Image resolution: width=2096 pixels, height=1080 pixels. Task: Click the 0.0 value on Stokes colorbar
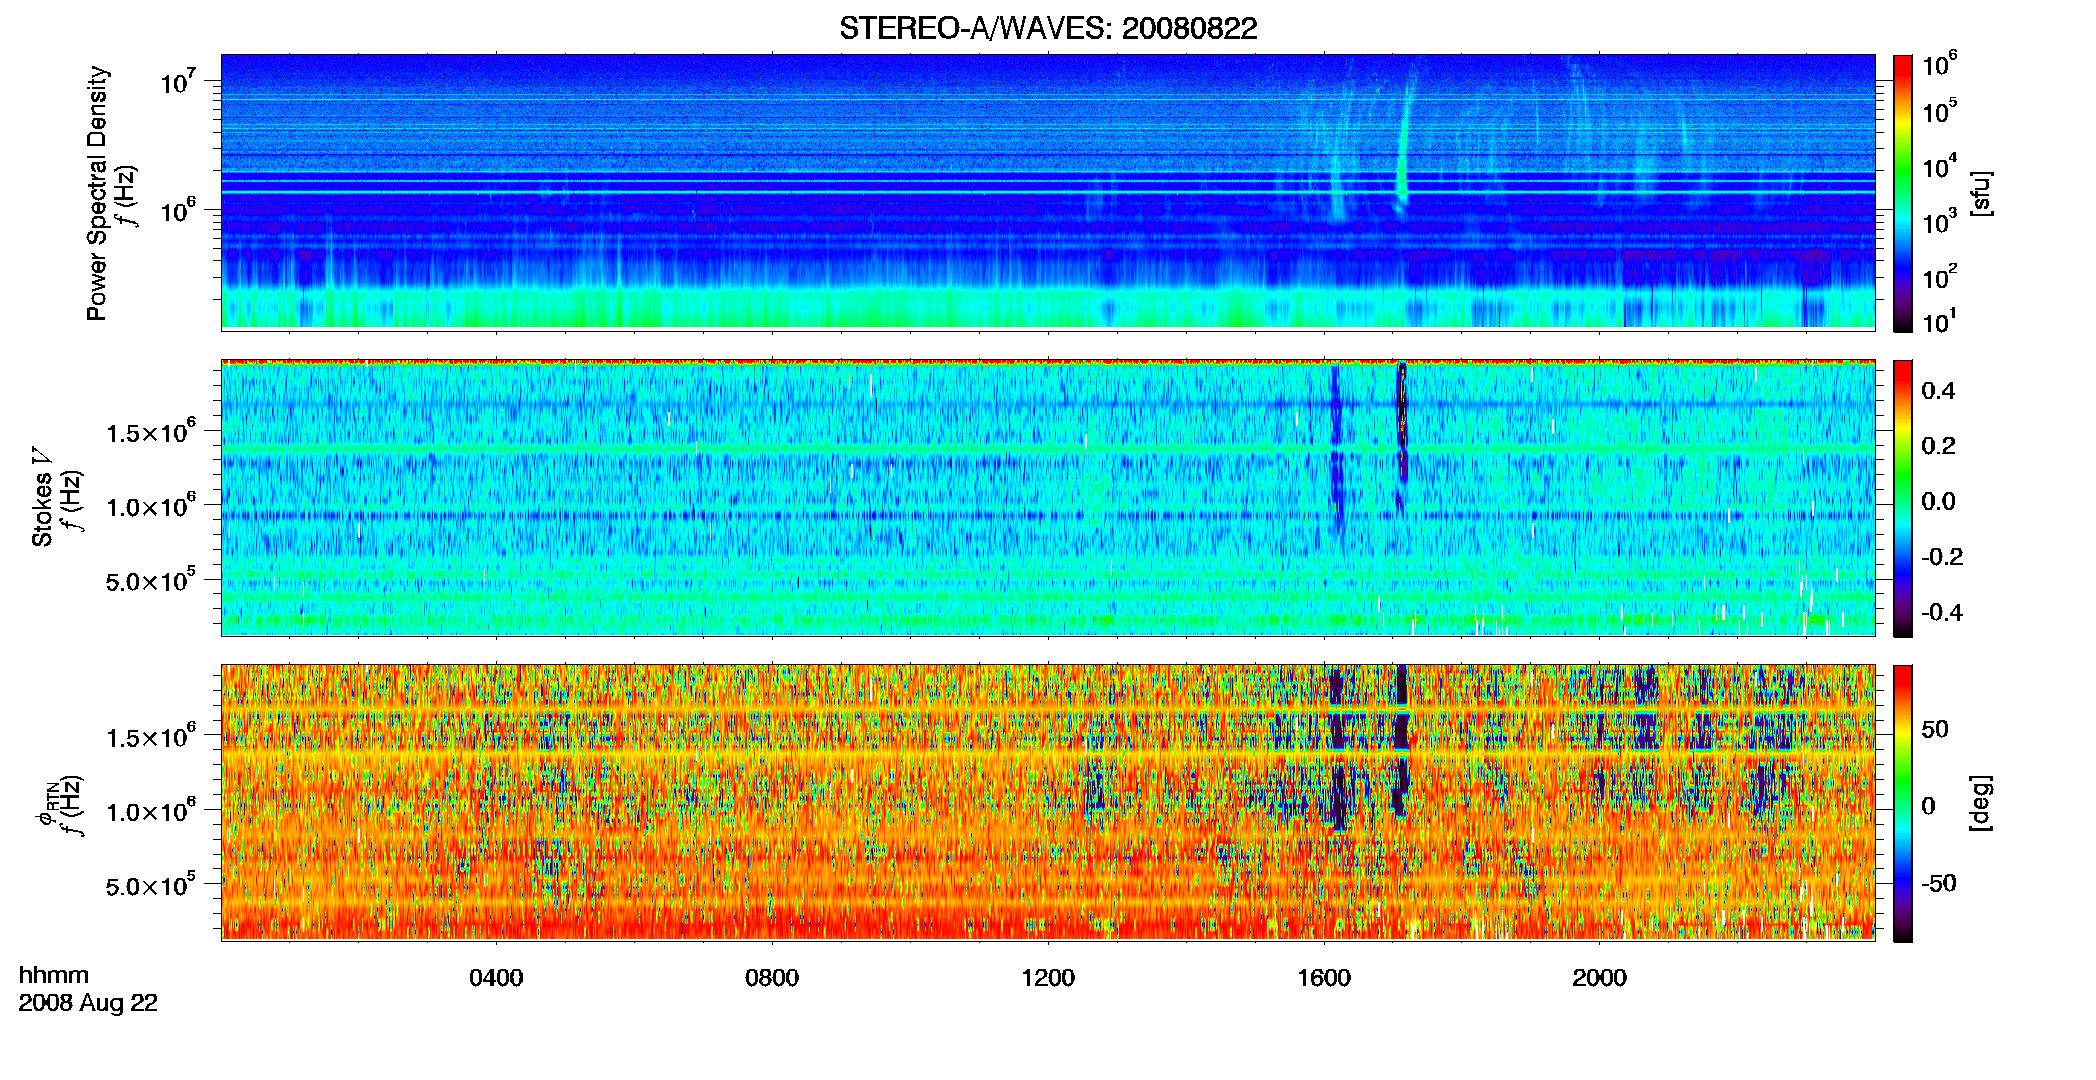pos(1938,501)
